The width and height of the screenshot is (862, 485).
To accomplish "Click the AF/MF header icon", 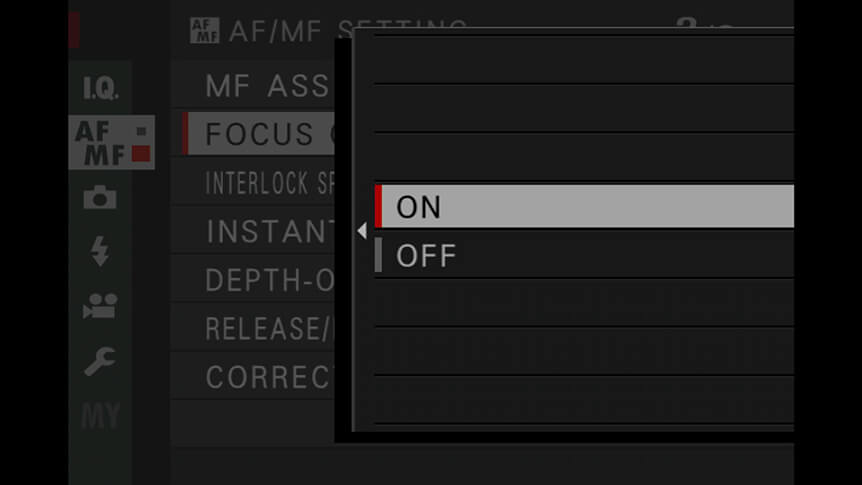I will [205, 30].
